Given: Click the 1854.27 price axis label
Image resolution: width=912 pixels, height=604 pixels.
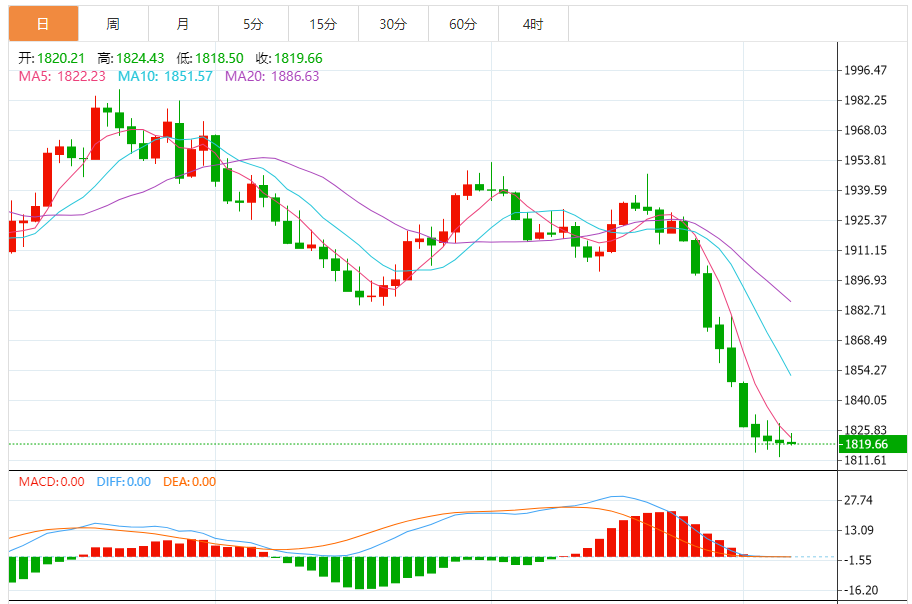Looking at the screenshot, I should pyautogui.click(x=865, y=370).
